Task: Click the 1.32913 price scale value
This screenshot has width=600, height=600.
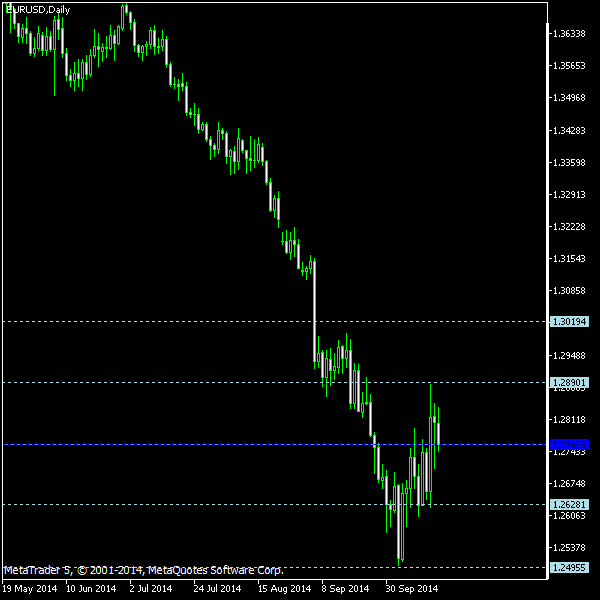Action: (x=569, y=194)
